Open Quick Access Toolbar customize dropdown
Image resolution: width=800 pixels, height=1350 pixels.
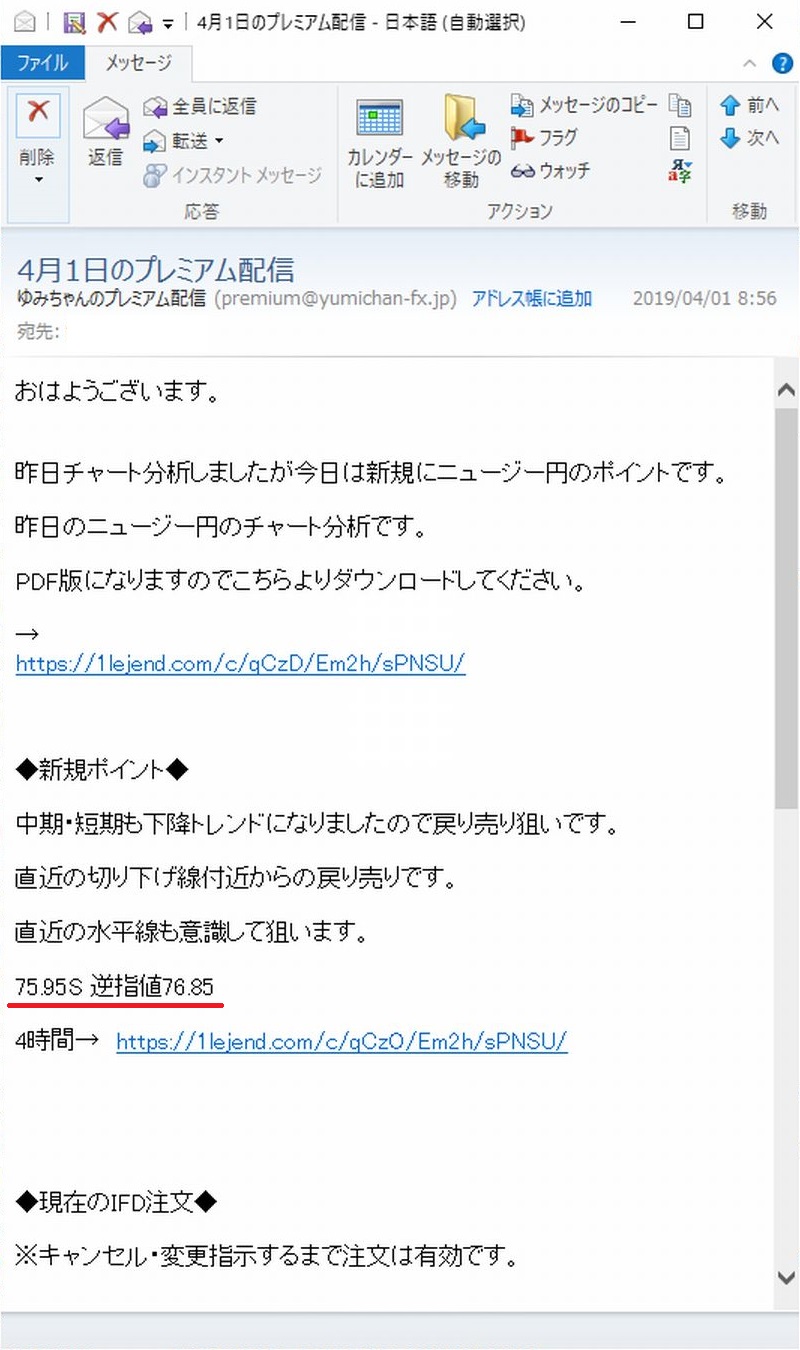(168, 22)
